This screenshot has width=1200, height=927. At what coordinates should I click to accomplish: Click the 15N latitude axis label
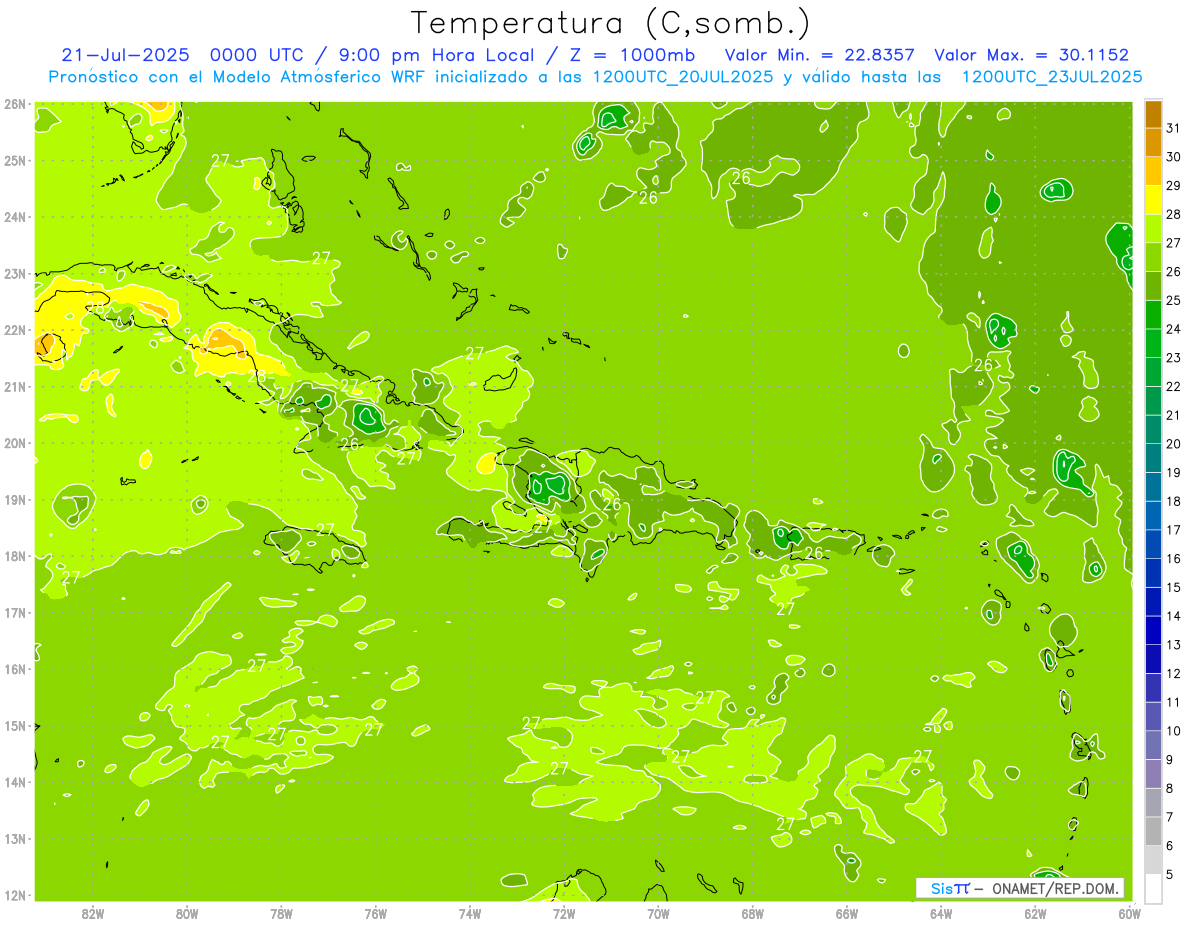15,725
